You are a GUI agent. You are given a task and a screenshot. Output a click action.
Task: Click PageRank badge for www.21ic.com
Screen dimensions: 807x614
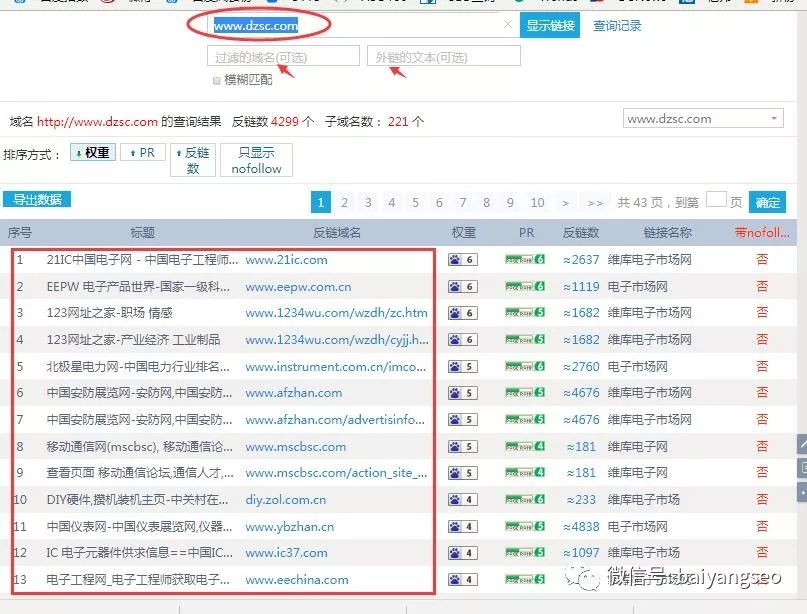(525, 259)
